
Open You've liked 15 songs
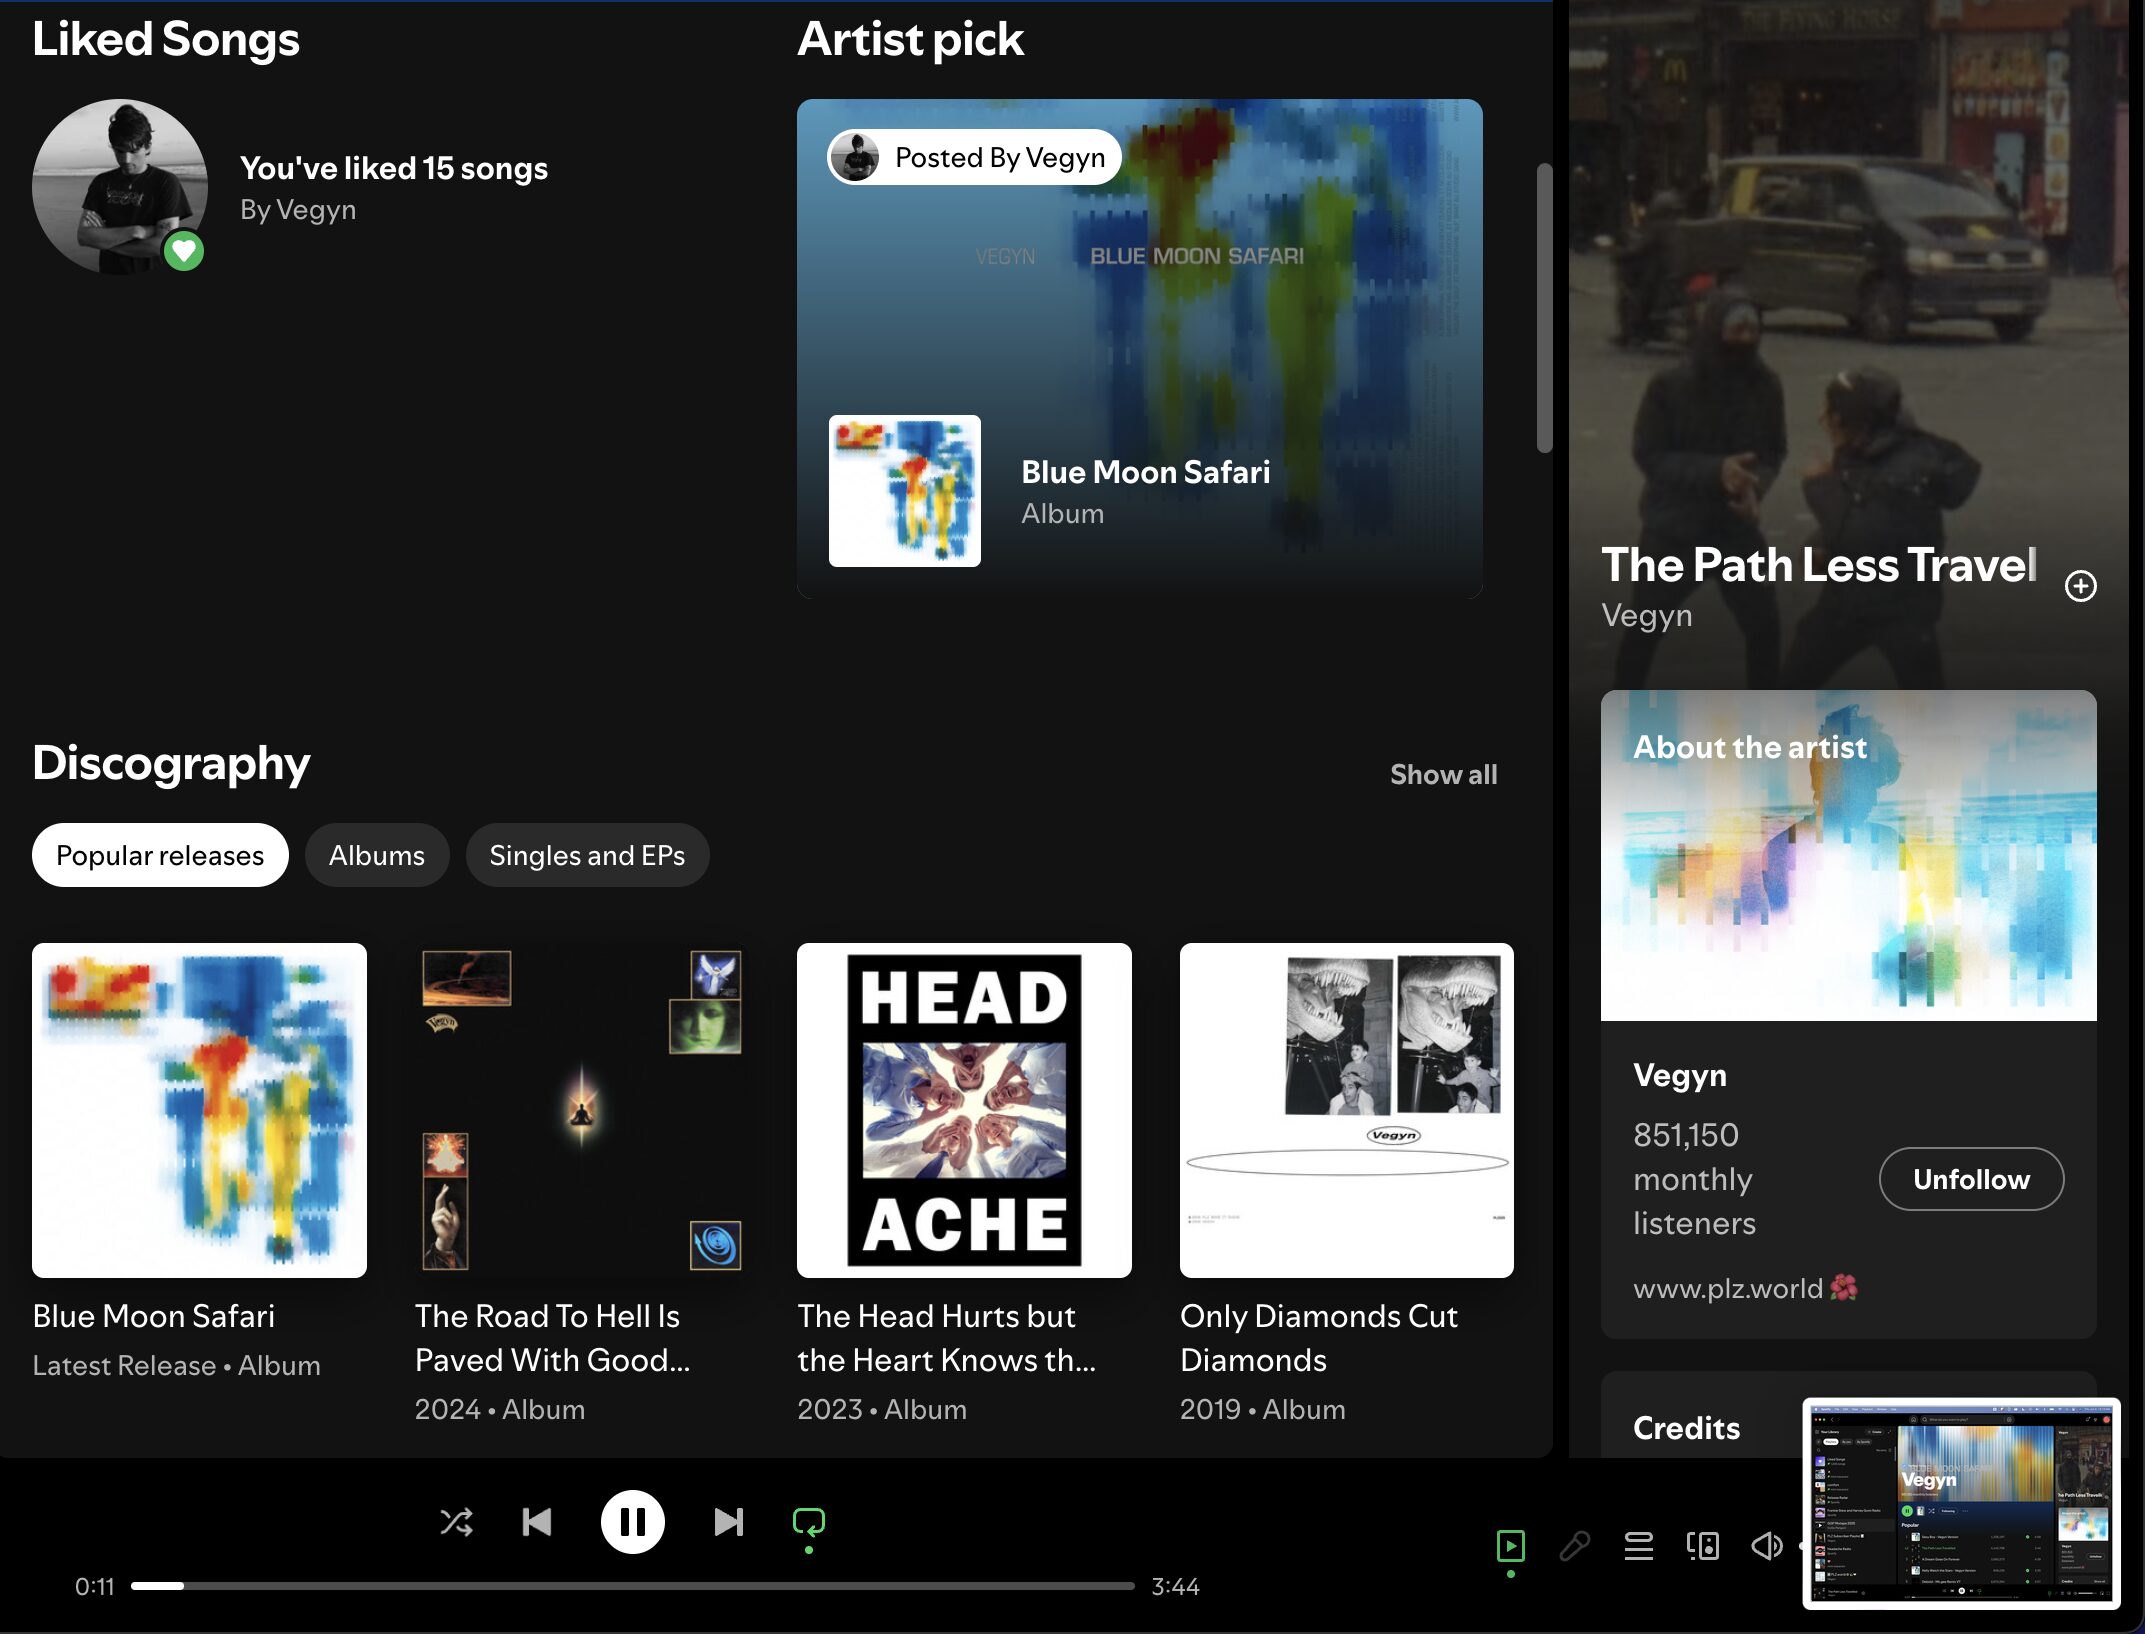pos(394,168)
